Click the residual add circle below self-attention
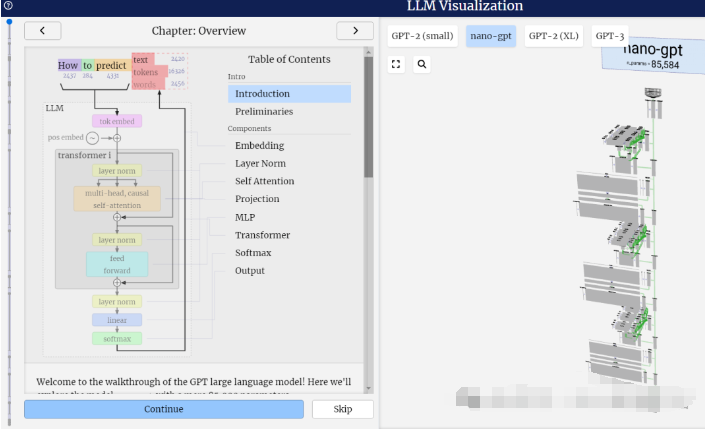This screenshot has width=705, height=430. [117, 217]
